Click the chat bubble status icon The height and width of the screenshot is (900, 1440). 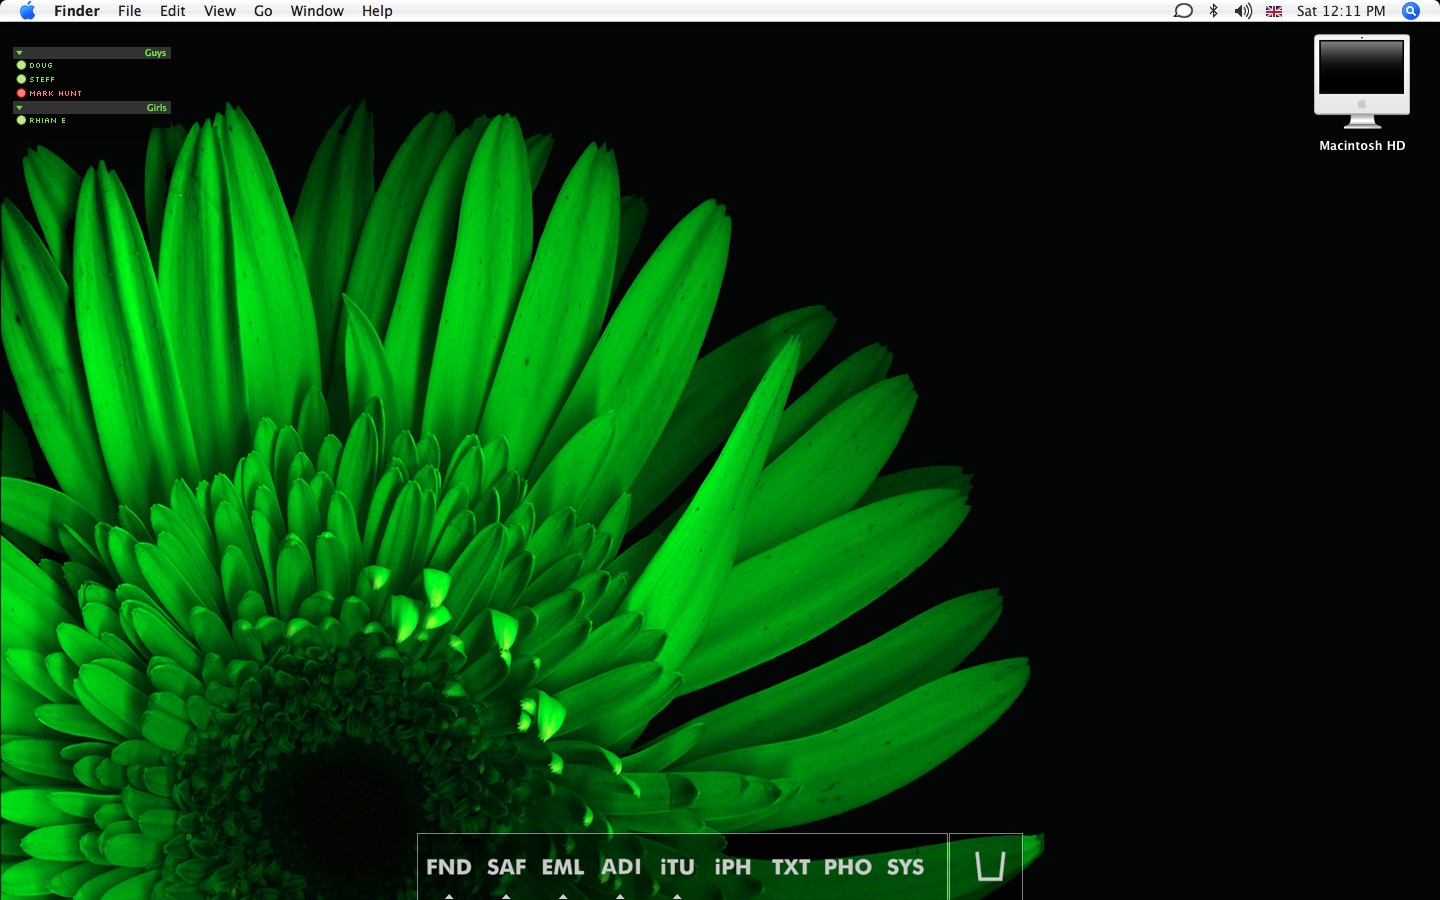tap(1183, 11)
